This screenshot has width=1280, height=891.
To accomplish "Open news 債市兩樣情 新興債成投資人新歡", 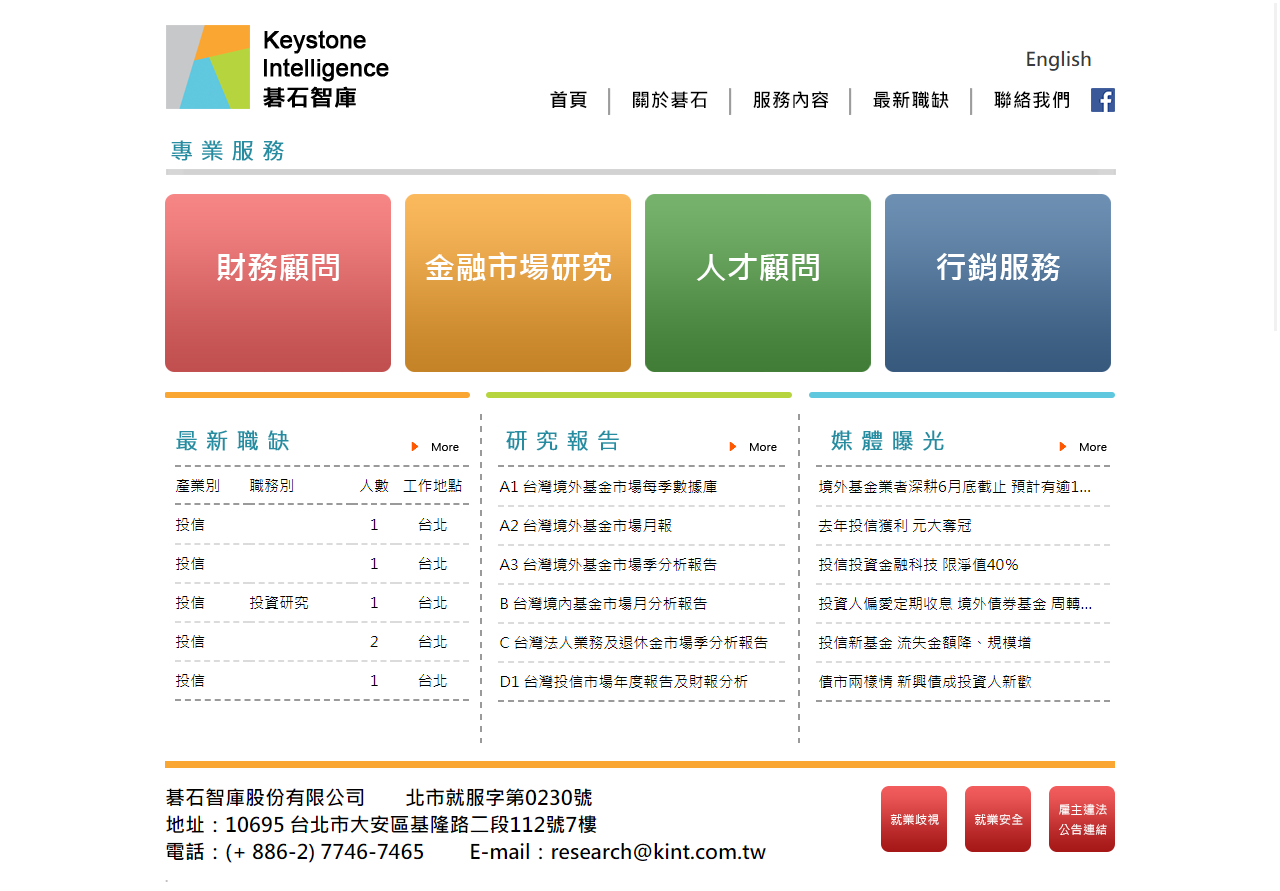I will tap(925, 682).
